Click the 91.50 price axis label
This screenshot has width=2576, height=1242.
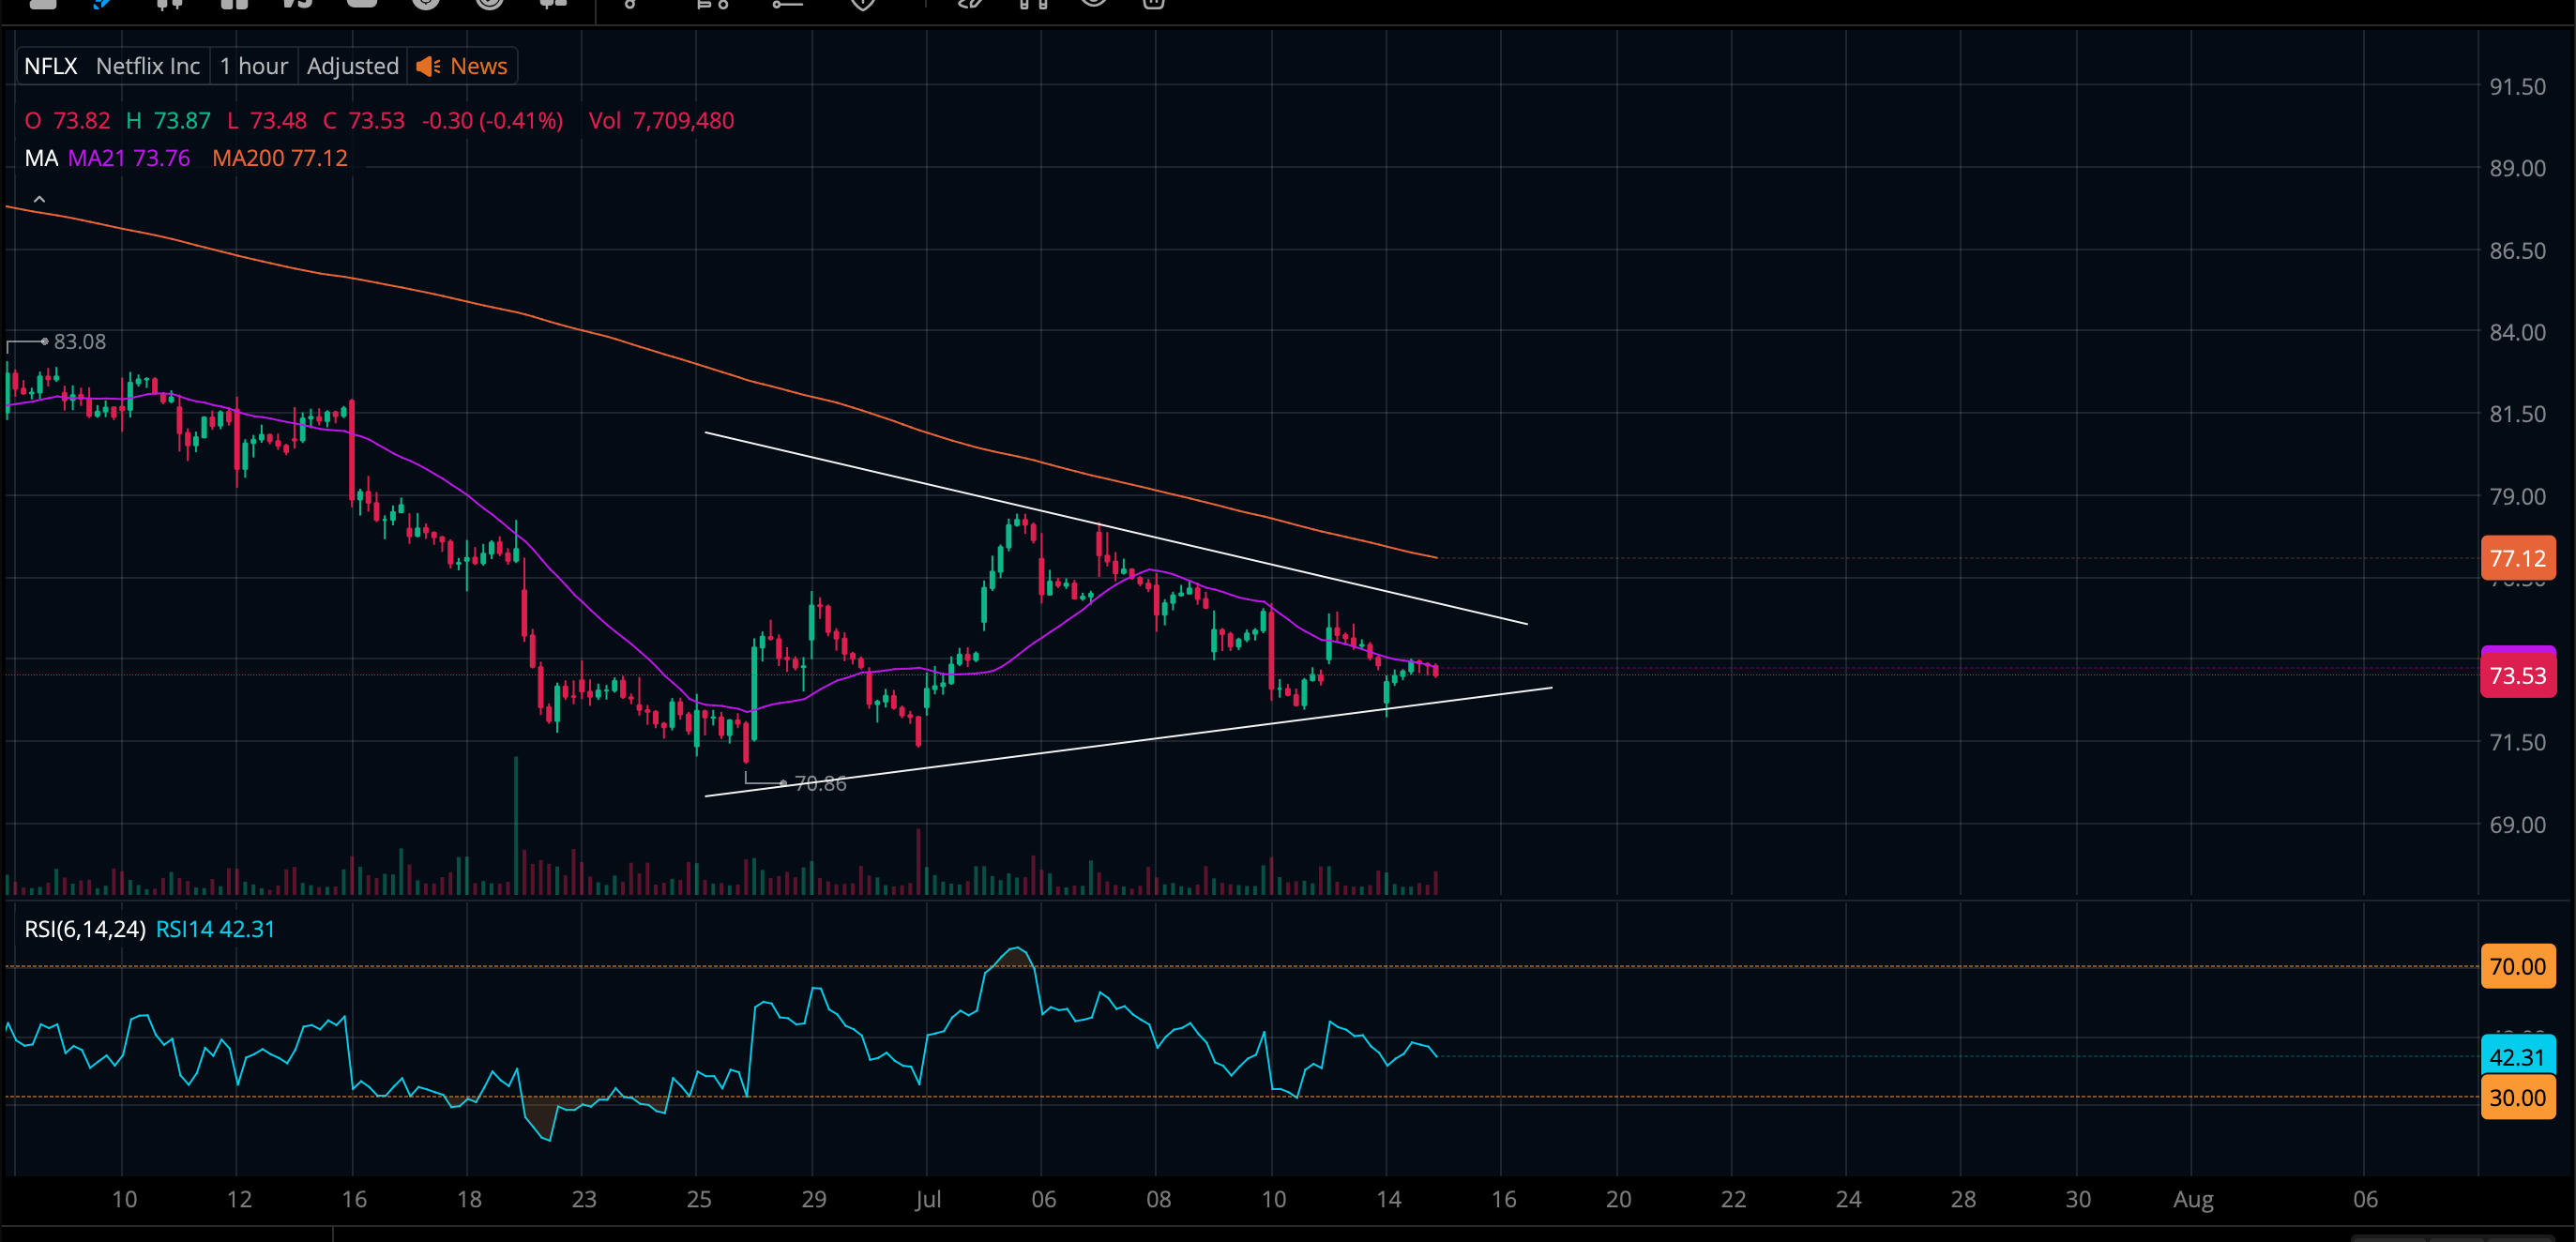2517,87
